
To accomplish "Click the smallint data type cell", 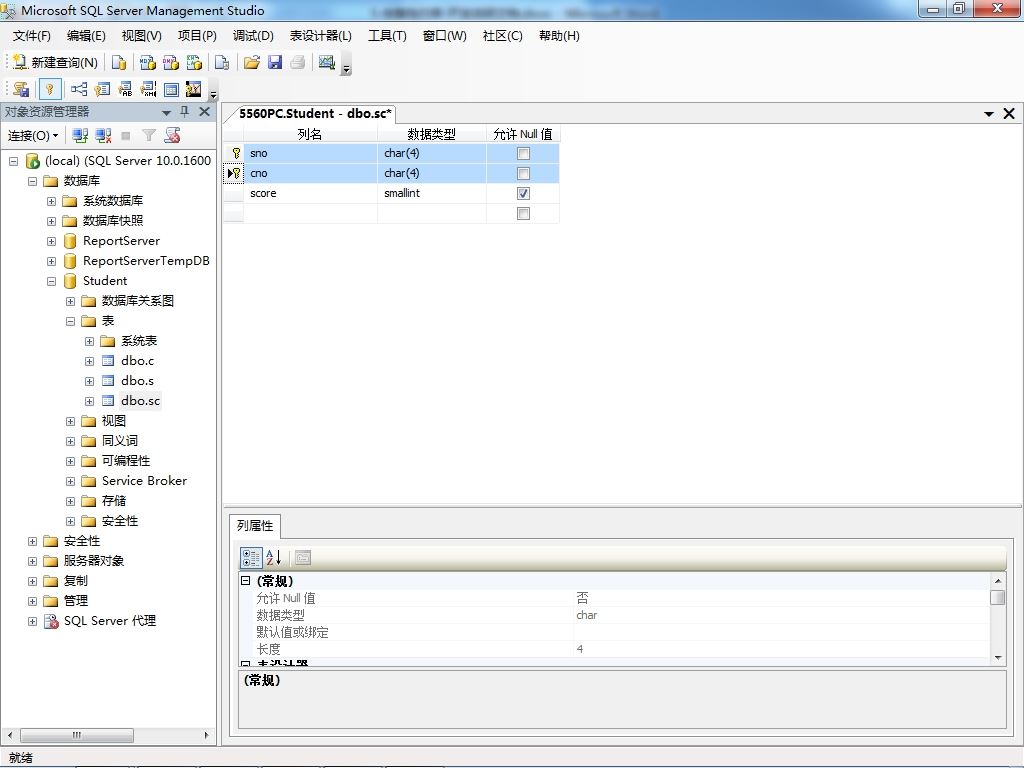I will point(432,193).
